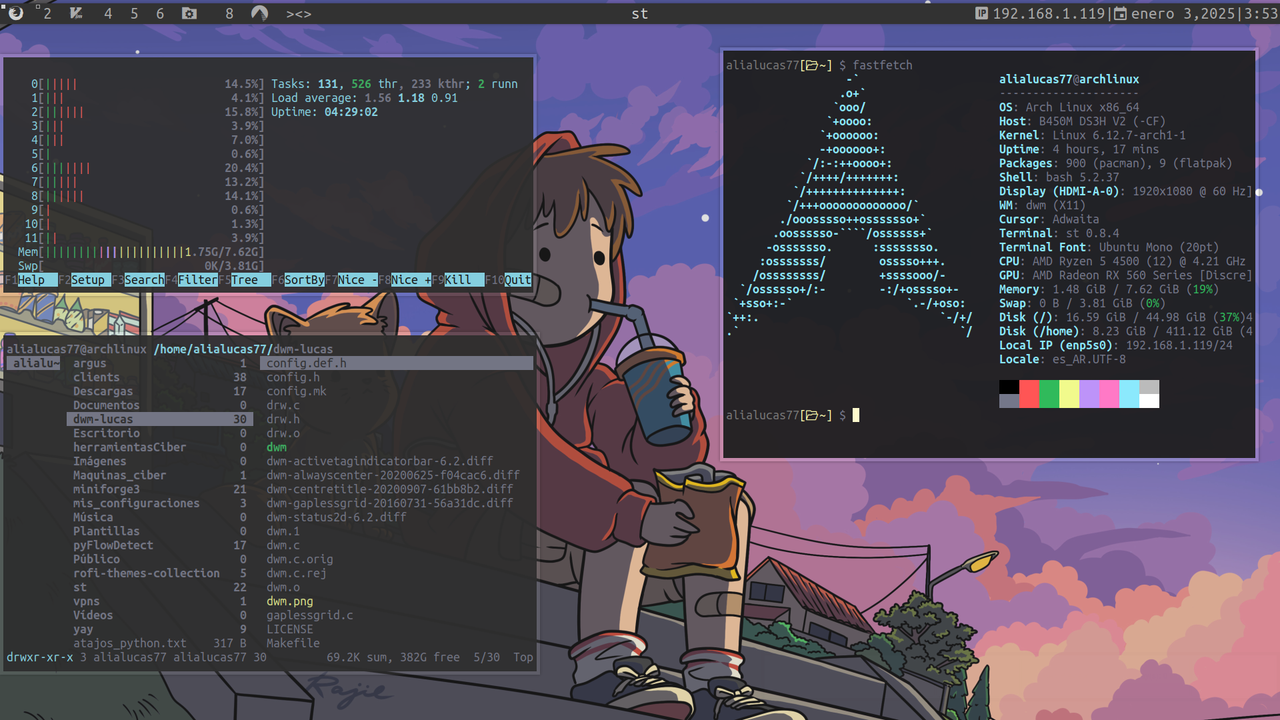The height and width of the screenshot is (720, 1280).
Task: Click the red swatch in the fastfetch palette
Action: [x=1029, y=394]
